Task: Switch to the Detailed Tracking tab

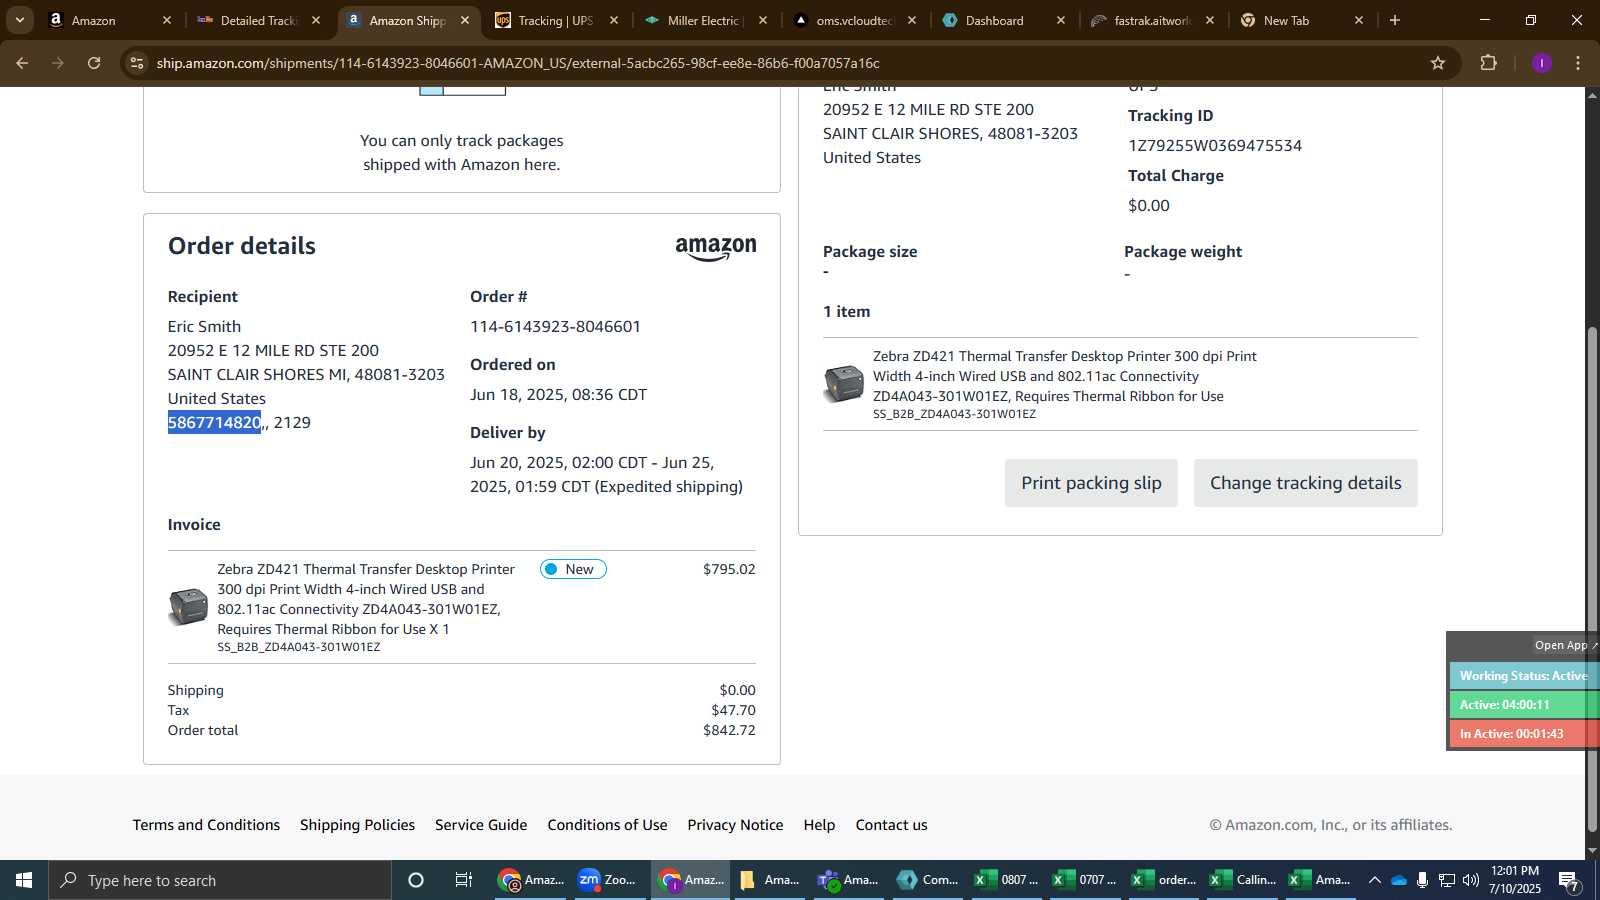Action: point(258,20)
